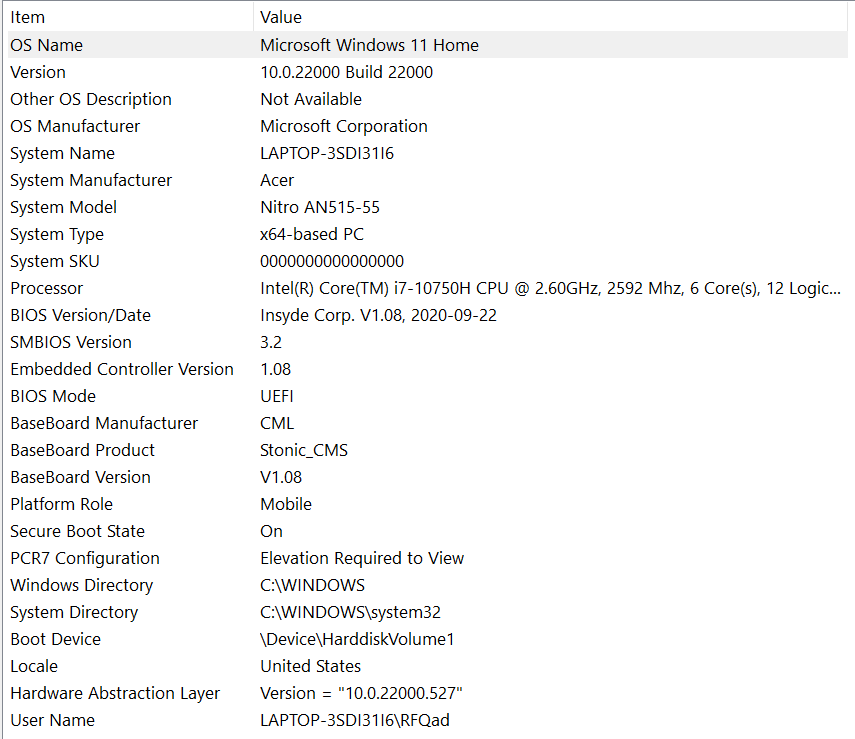Select the Hardware Abstraction Layer row
The height and width of the screenshot is (739, 855).
point(428,693)
